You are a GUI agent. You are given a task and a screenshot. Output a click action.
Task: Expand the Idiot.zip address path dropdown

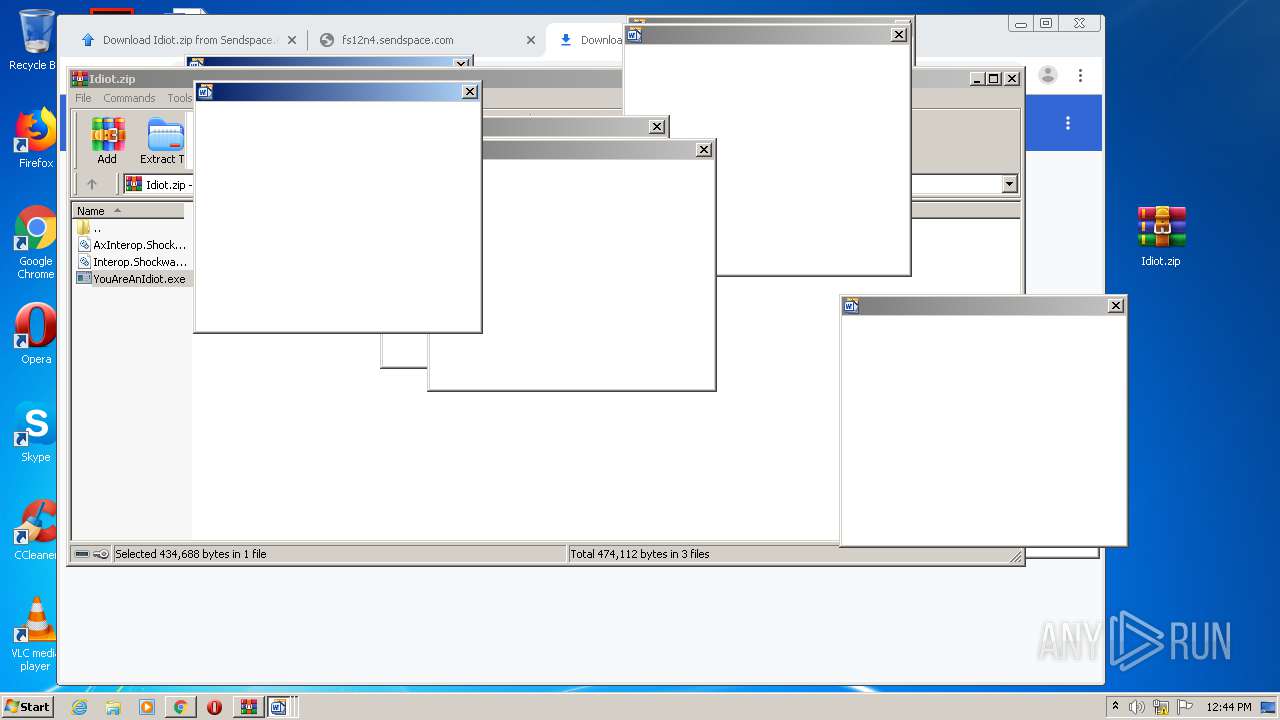click(1009, 184)
